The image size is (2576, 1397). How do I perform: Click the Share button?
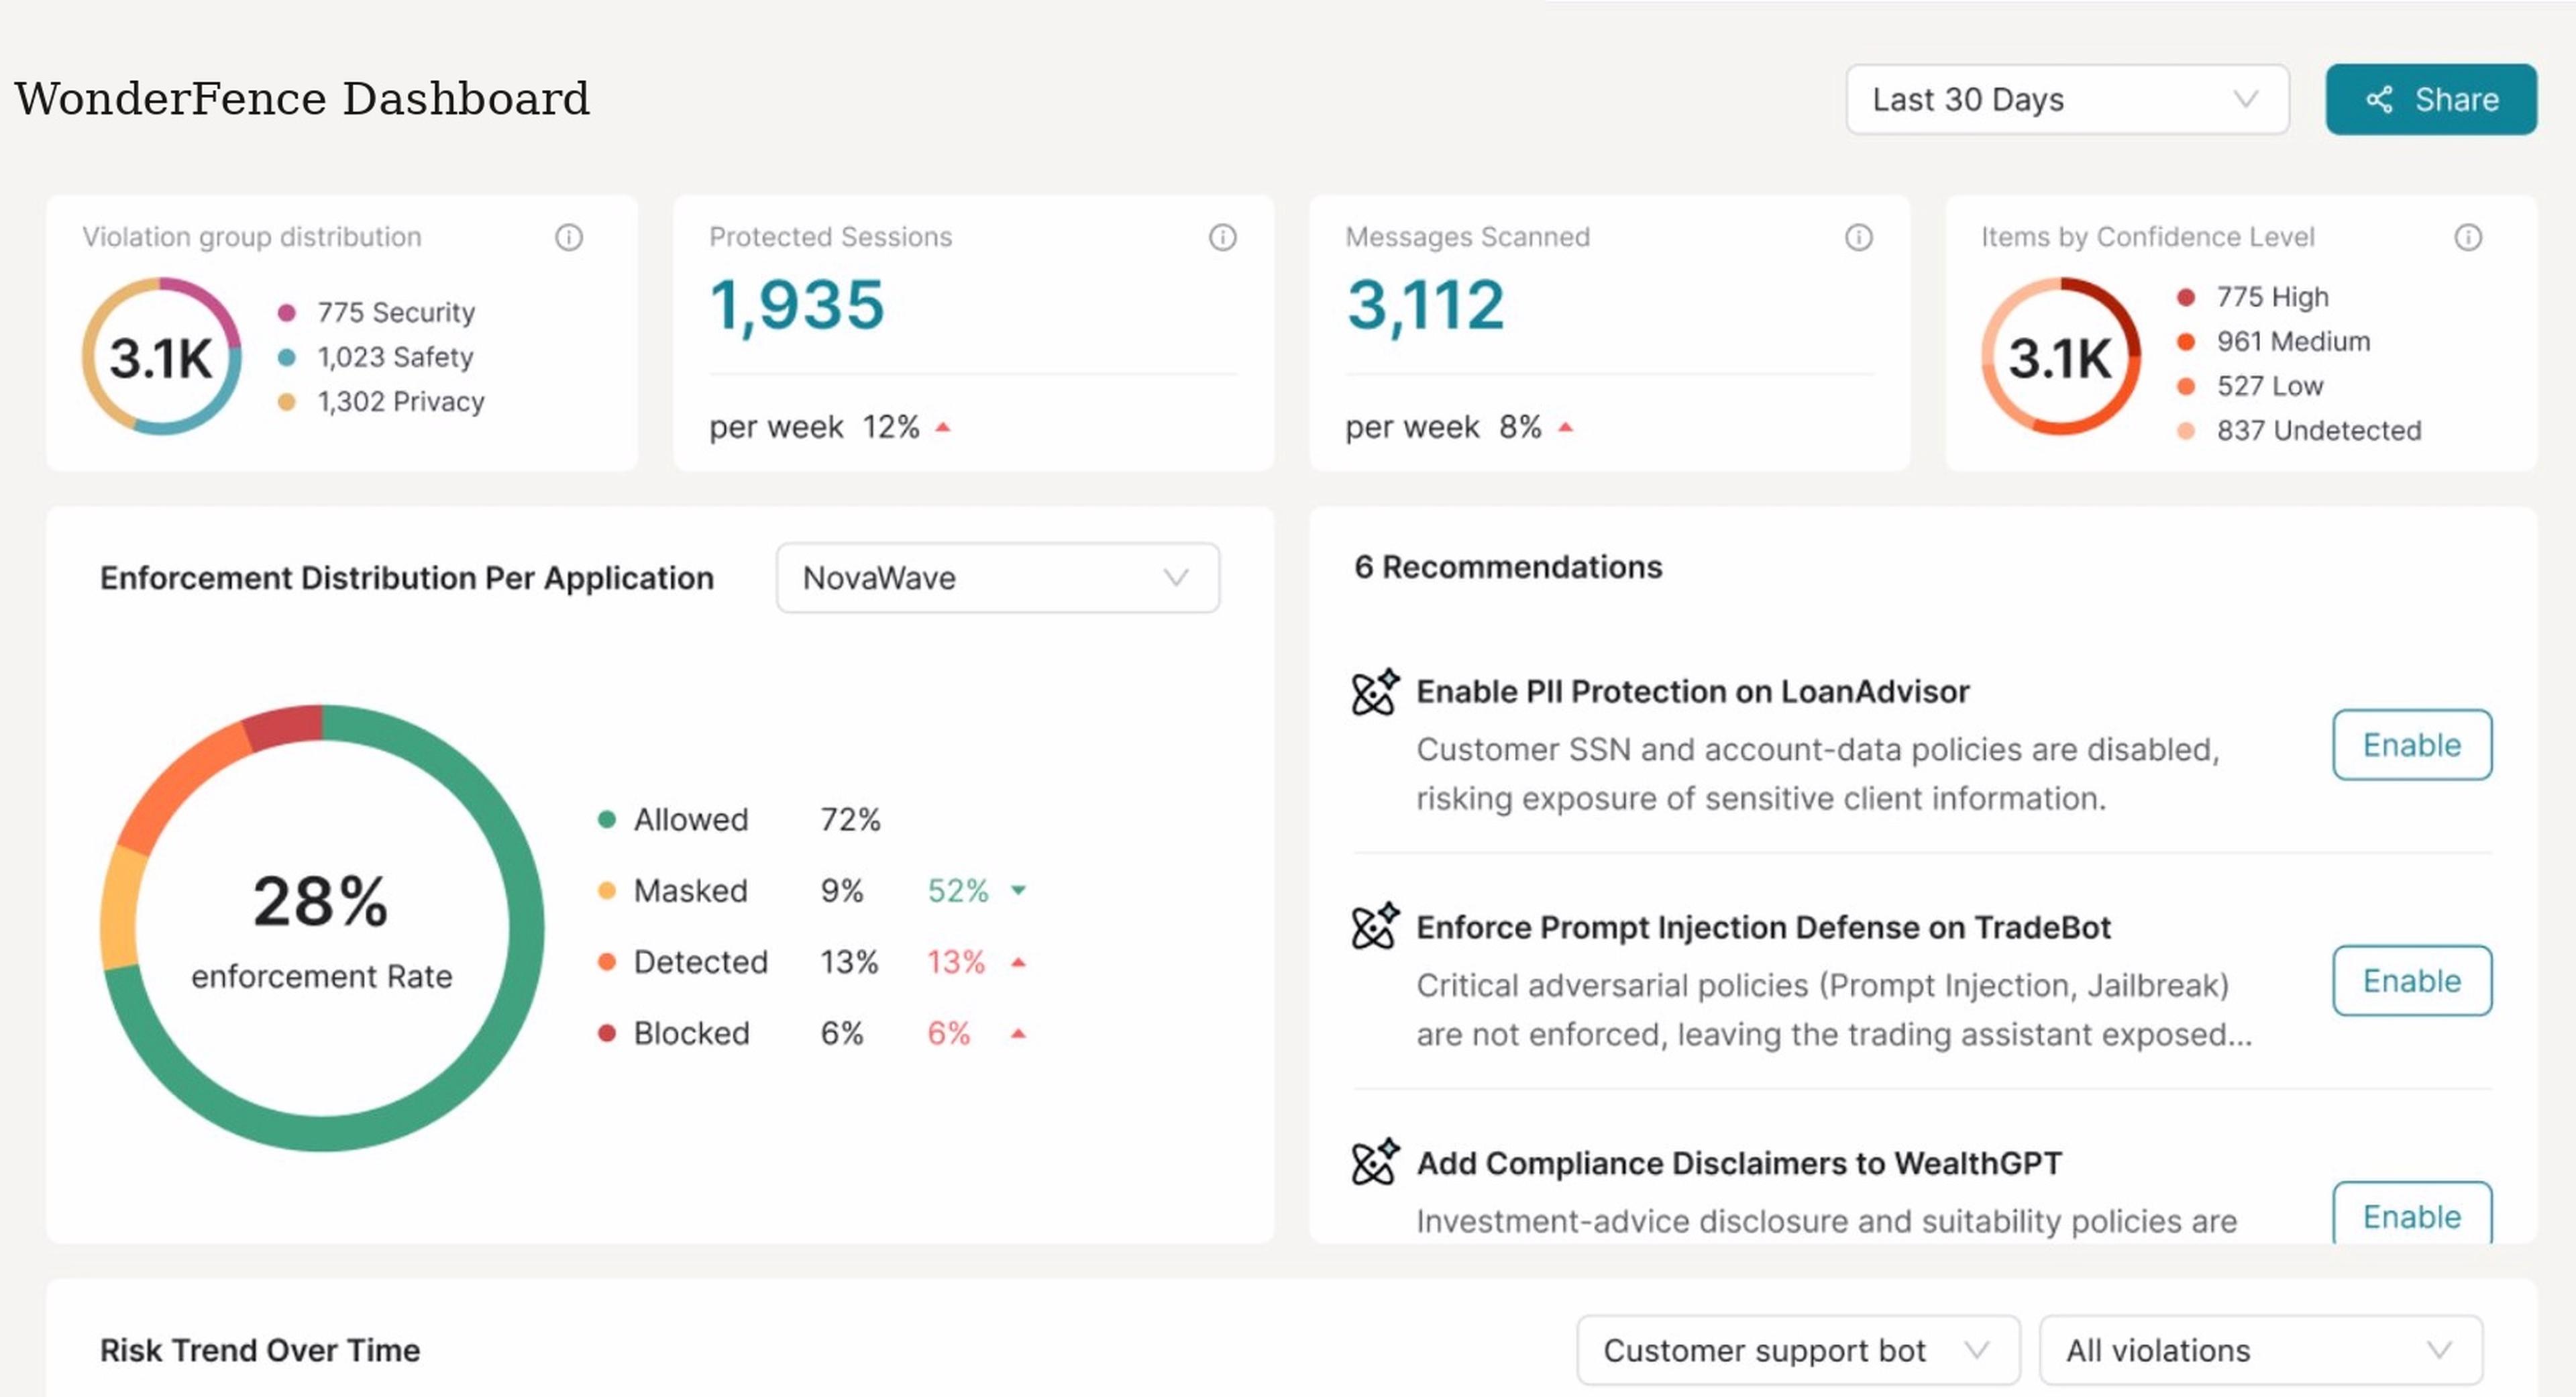2431,99
